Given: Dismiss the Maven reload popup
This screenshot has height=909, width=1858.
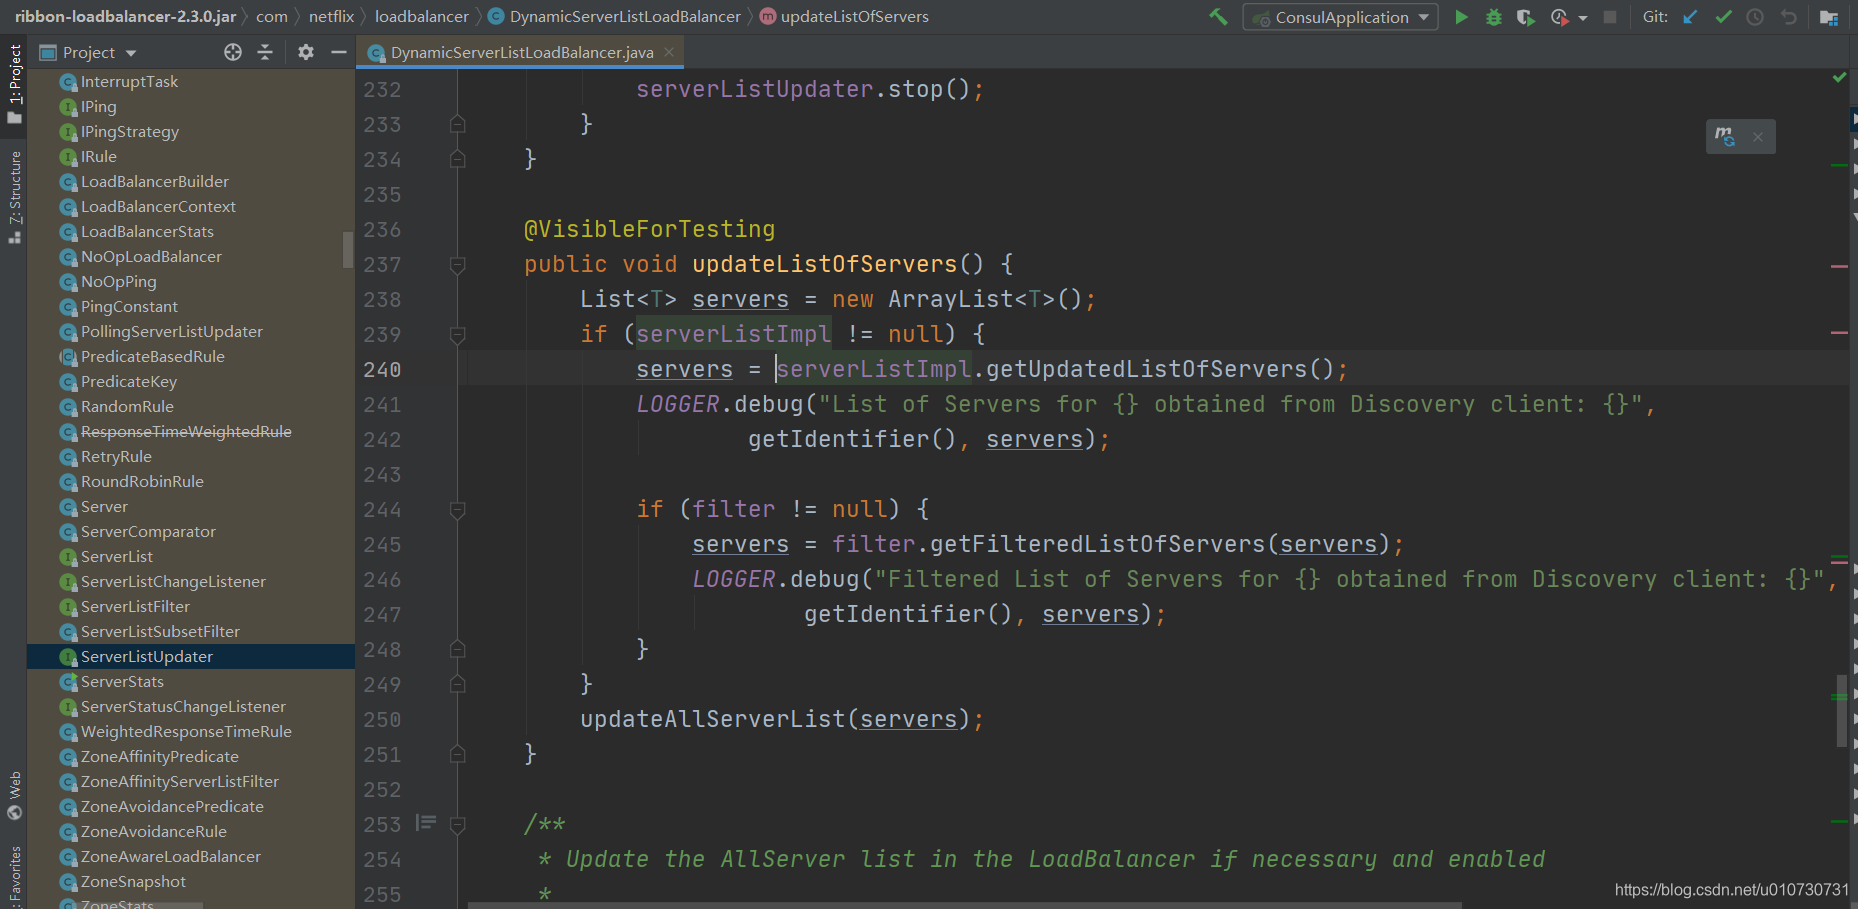Looking at the screenshot, I should click(x=1758, y=137).
